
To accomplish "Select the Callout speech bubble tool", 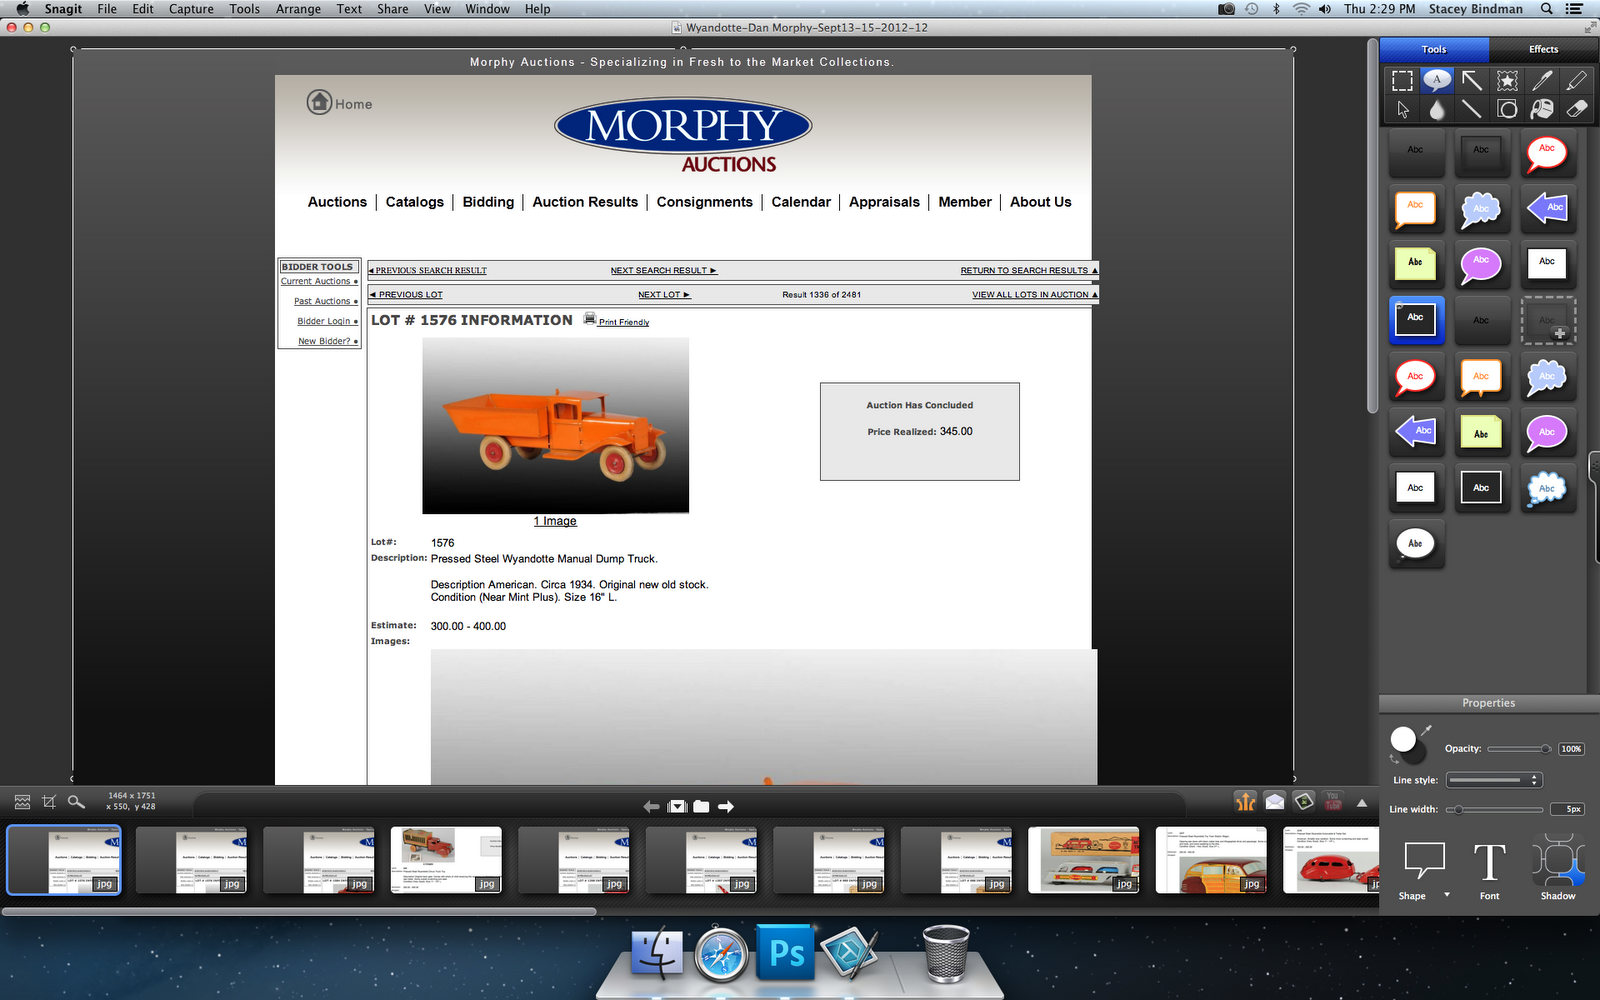I will tap(1437, 81).
